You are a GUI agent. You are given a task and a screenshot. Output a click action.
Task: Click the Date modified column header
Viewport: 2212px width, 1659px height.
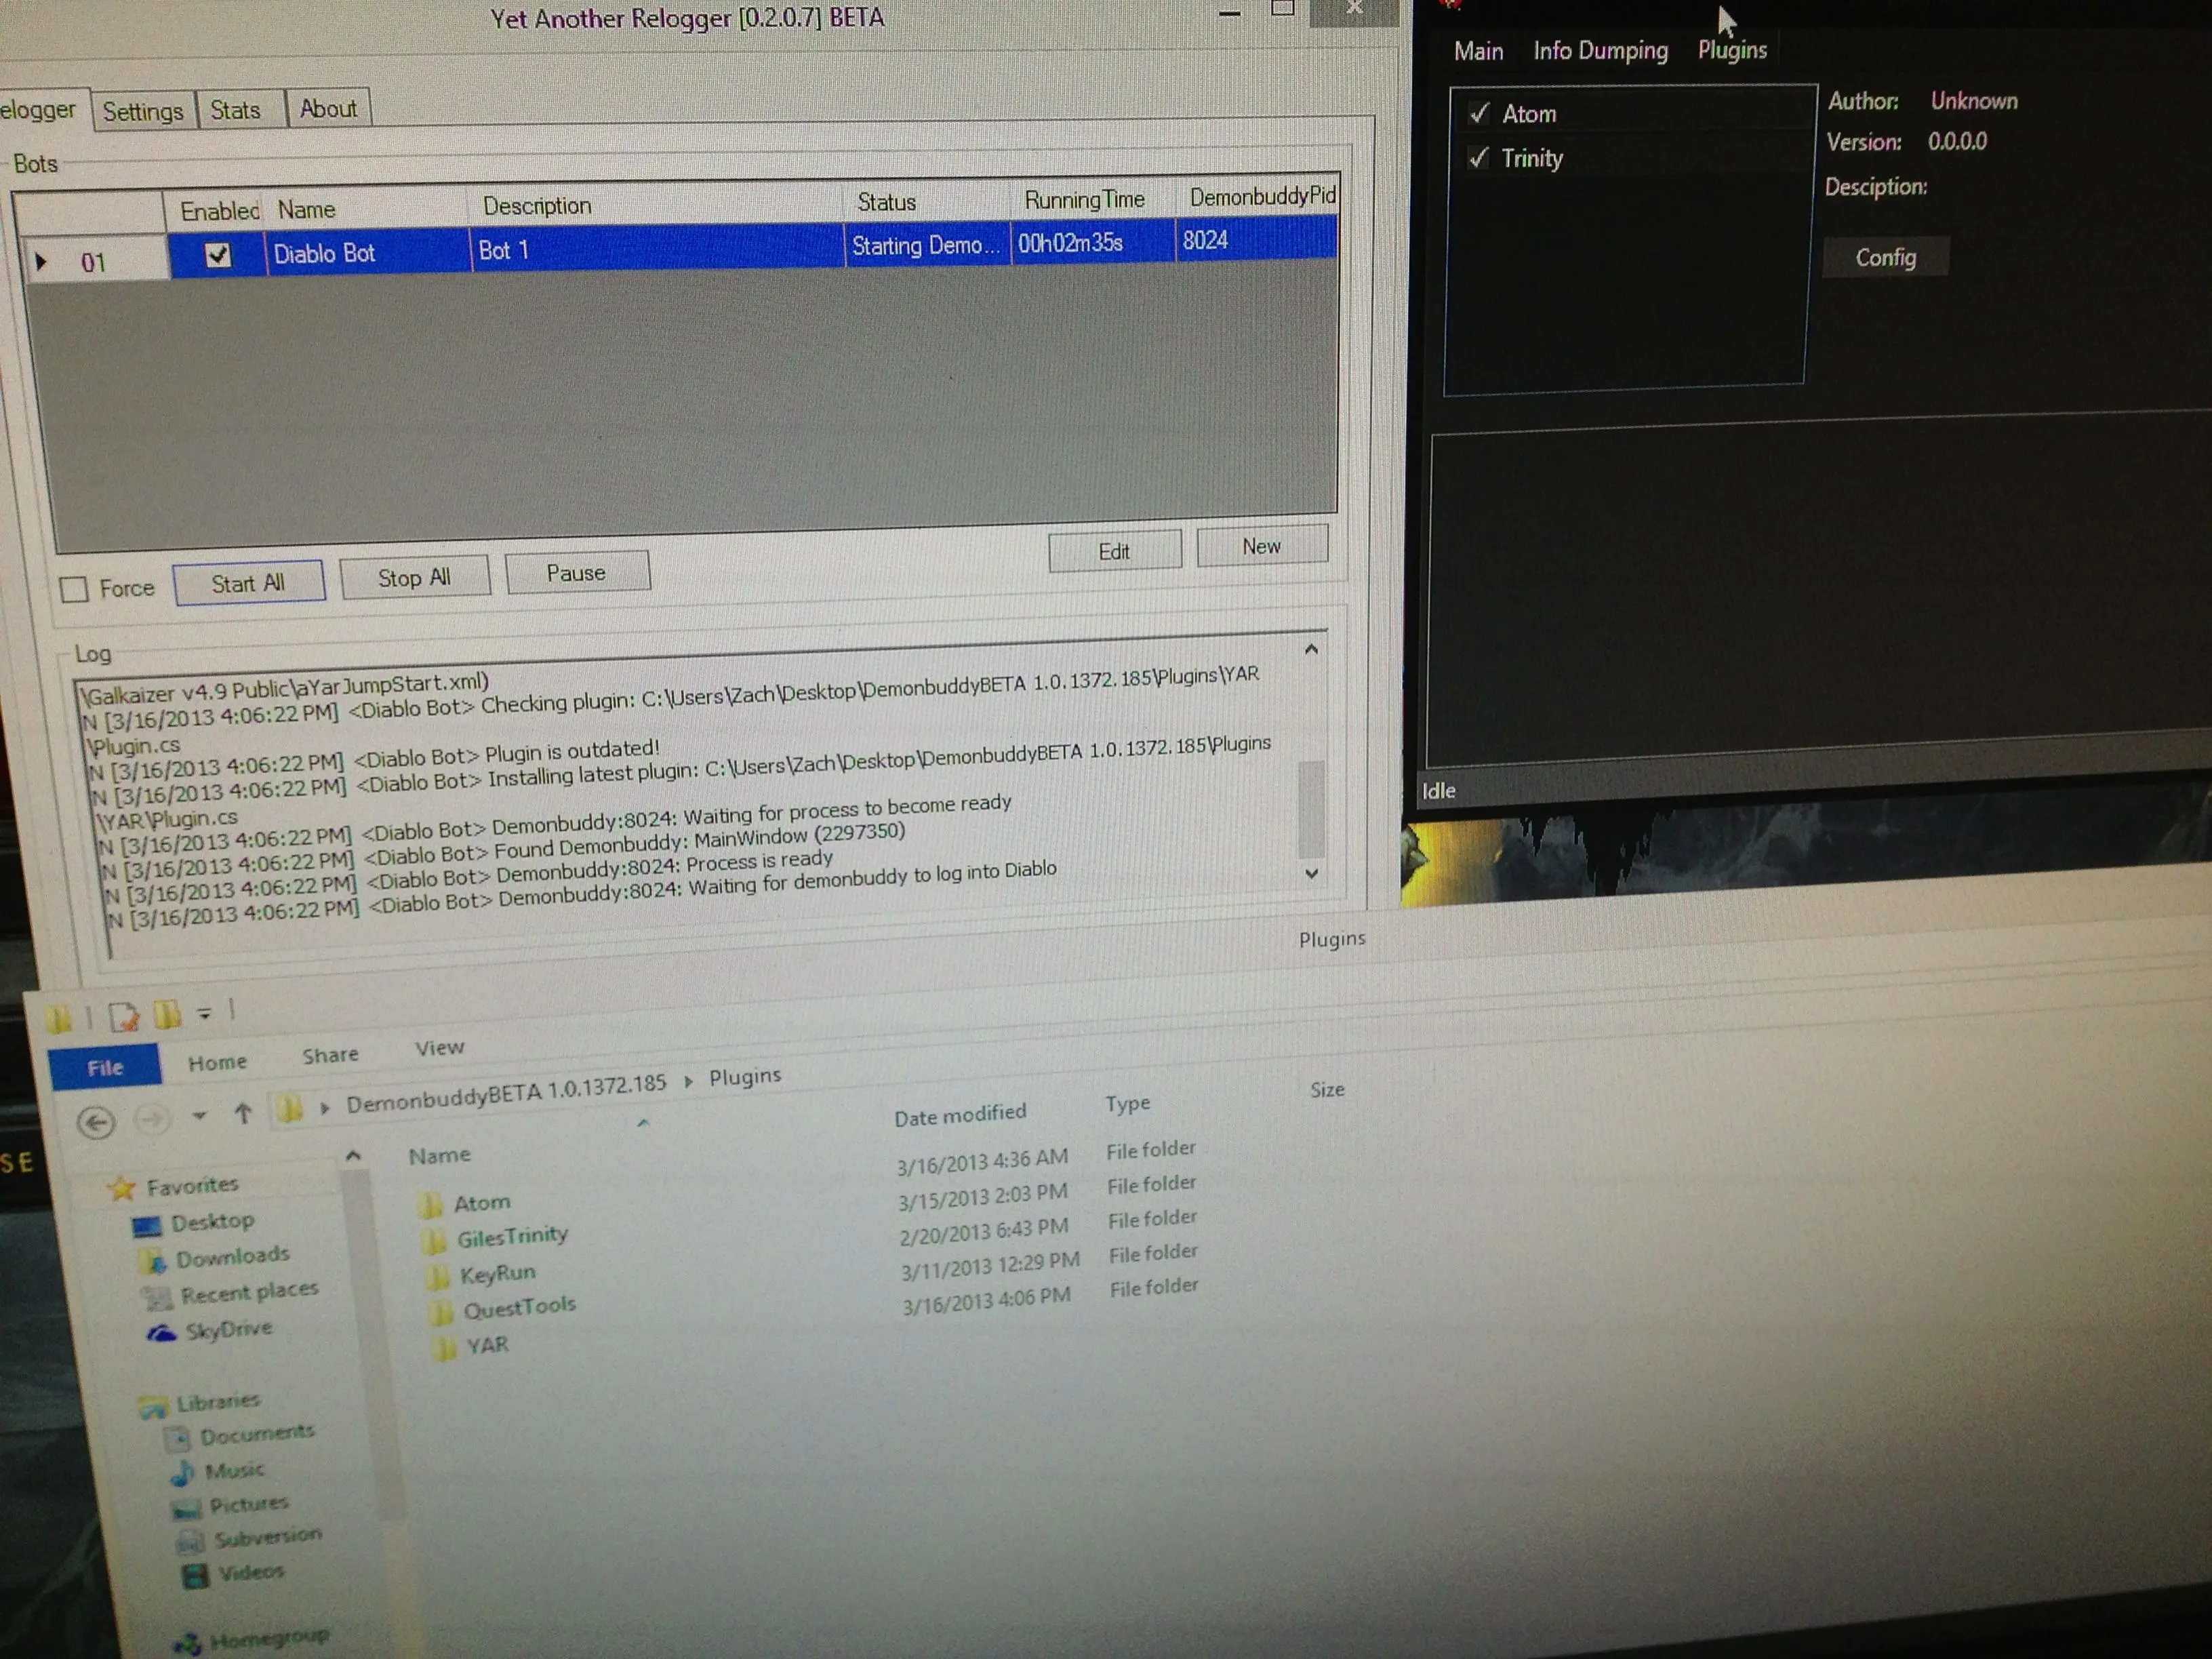pos(959,1115)
